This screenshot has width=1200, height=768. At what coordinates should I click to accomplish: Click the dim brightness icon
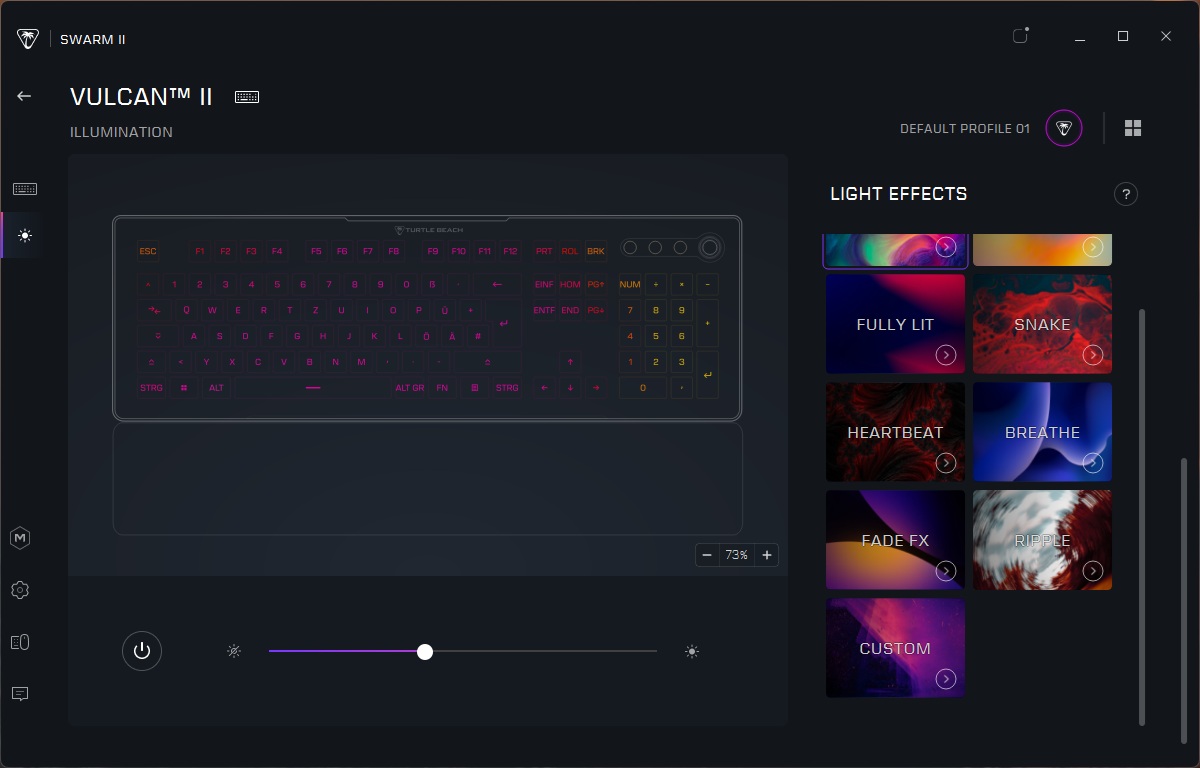234,652
